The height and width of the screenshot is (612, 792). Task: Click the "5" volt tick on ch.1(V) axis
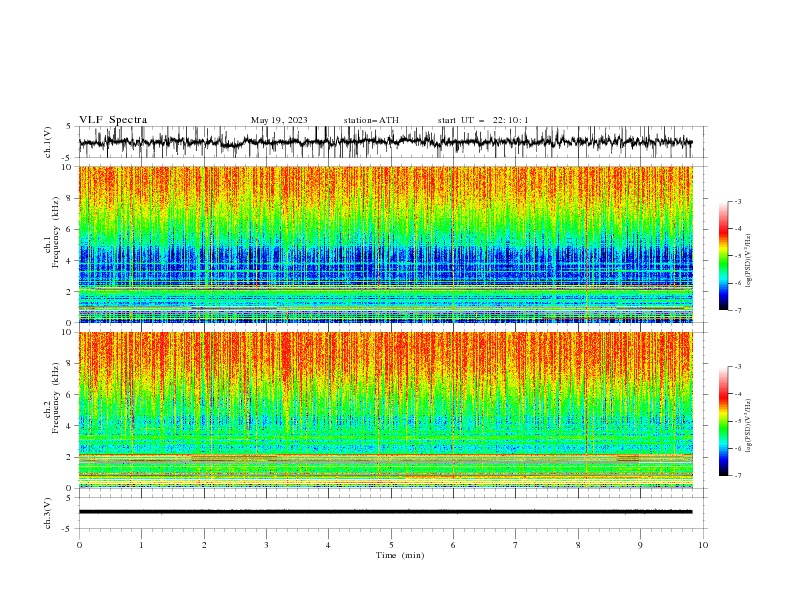(x=69, y=127)
